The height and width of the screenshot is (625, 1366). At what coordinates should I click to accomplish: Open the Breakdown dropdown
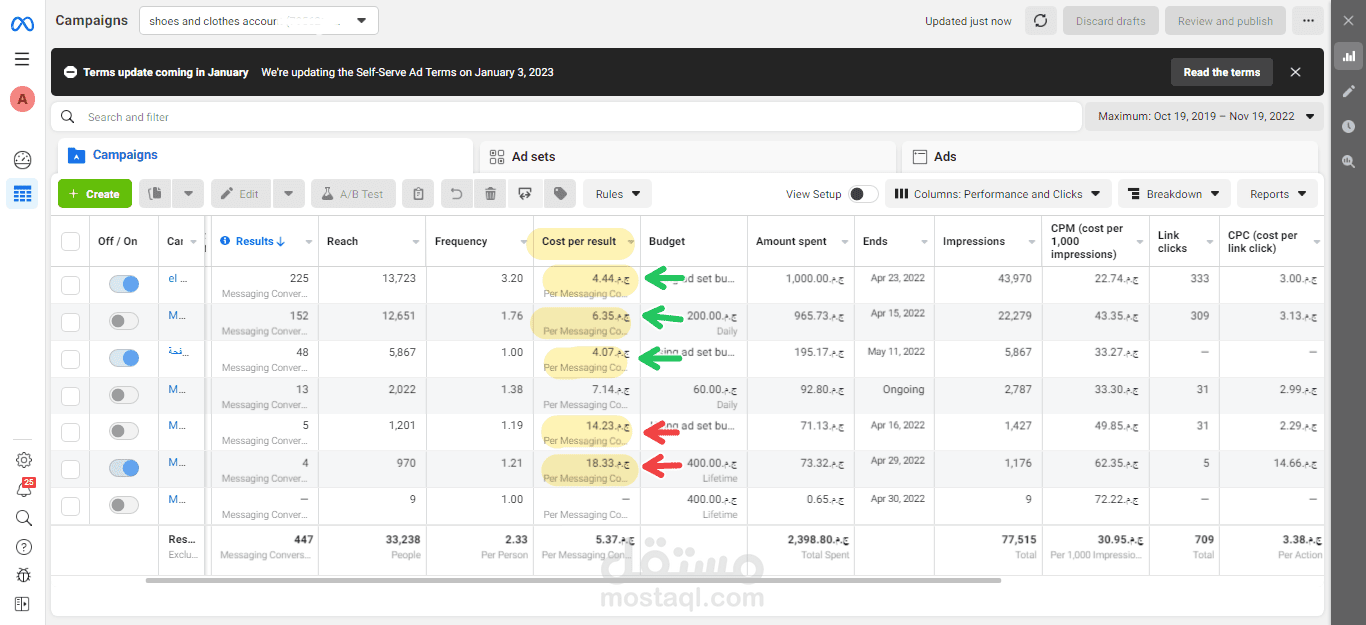click(x=1174, y=194)
